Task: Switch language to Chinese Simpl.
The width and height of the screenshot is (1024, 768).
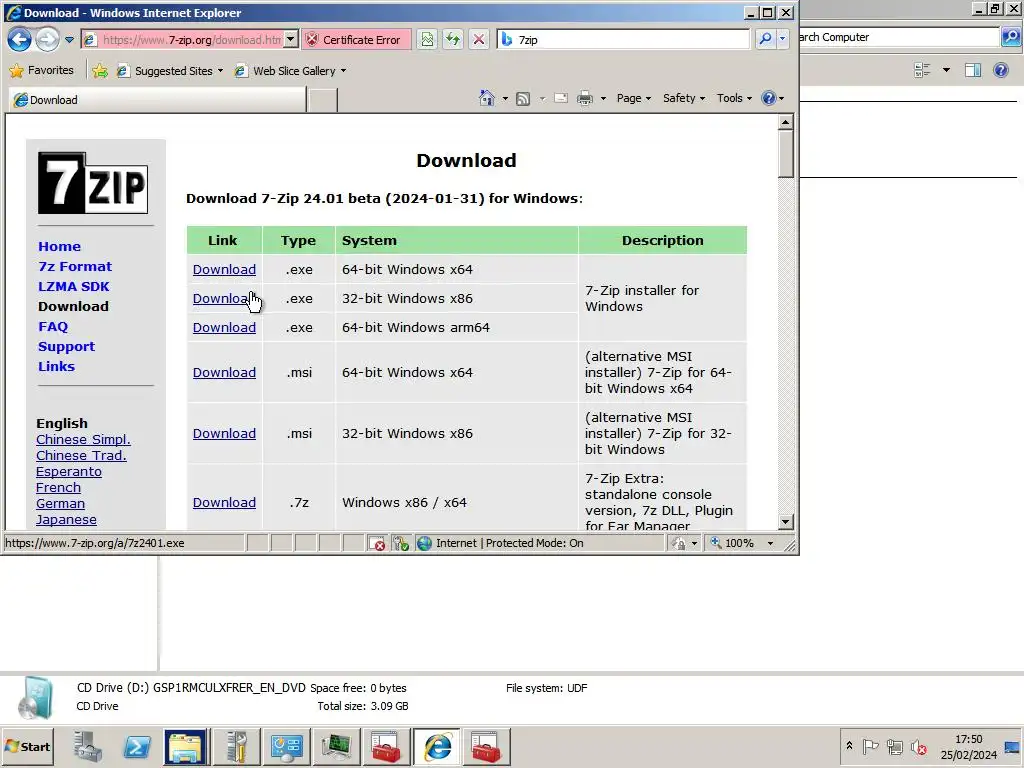Action: tap(84, 440)
